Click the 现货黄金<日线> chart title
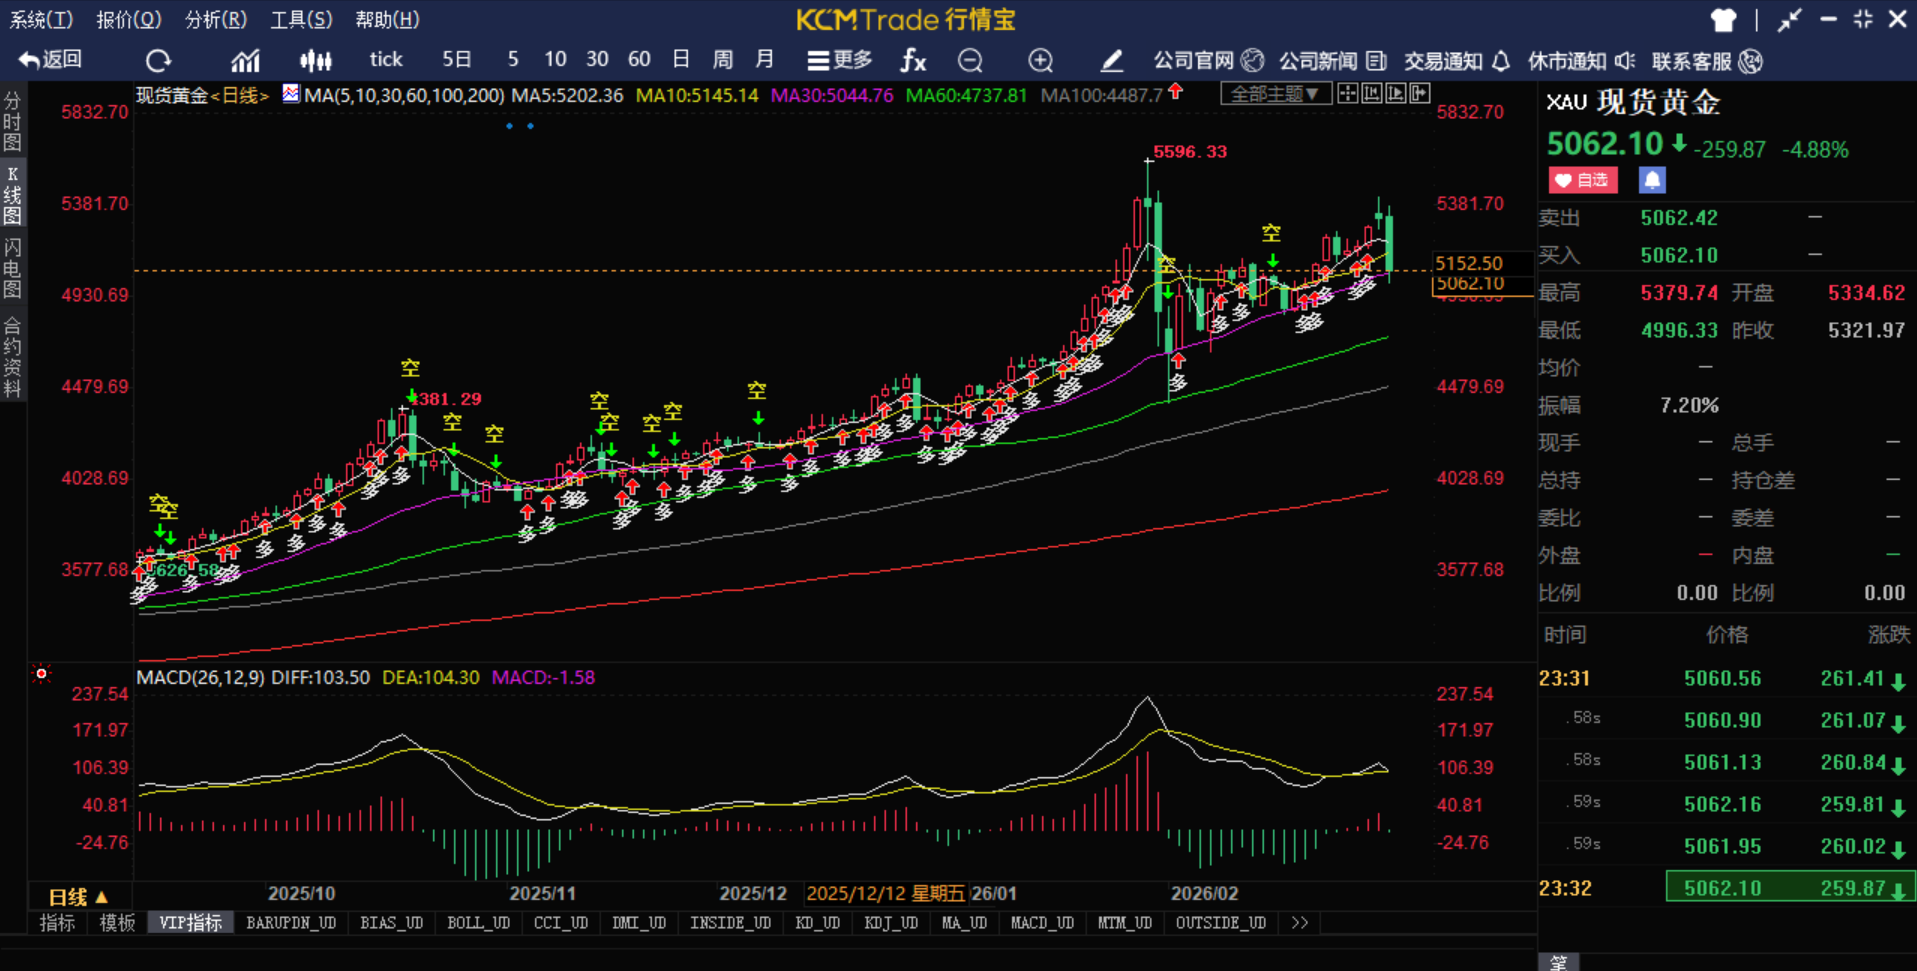Image resolution: width=1917 pixels, height=971 pixels. (x=203, y=95)
